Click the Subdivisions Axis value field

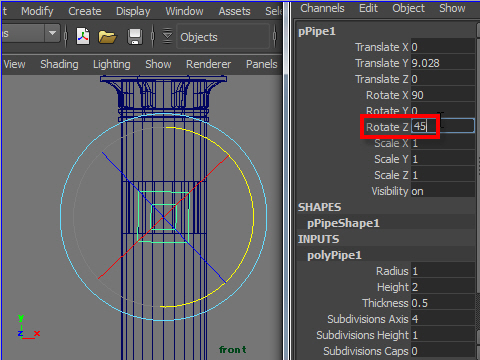pyautogui.click(x=443, y=319)
